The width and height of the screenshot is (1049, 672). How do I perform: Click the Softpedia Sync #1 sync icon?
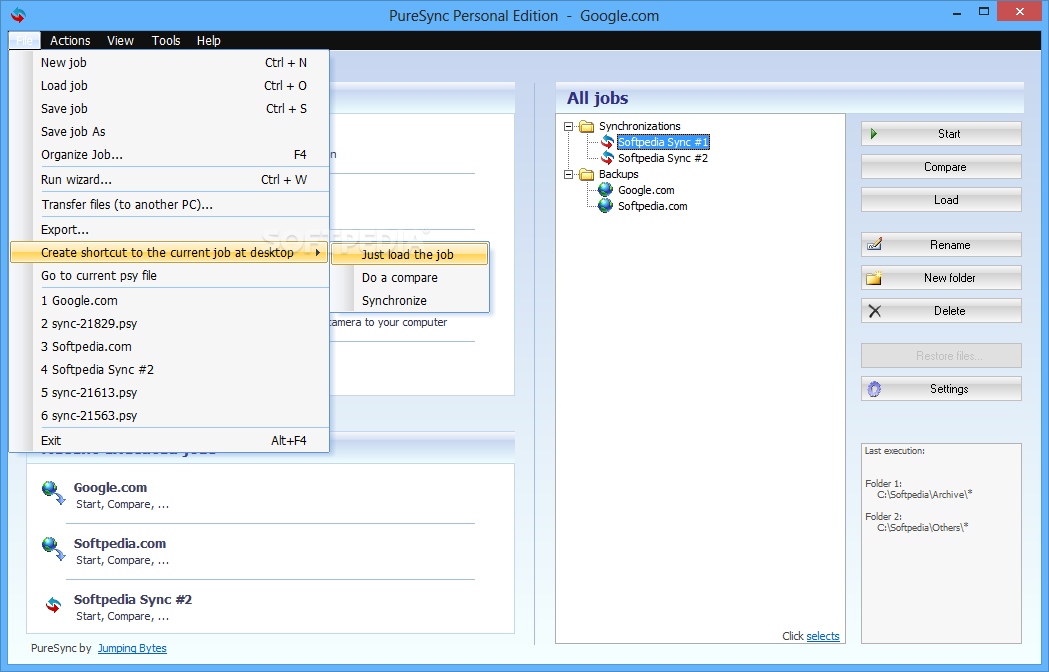[x=607, y=142]
